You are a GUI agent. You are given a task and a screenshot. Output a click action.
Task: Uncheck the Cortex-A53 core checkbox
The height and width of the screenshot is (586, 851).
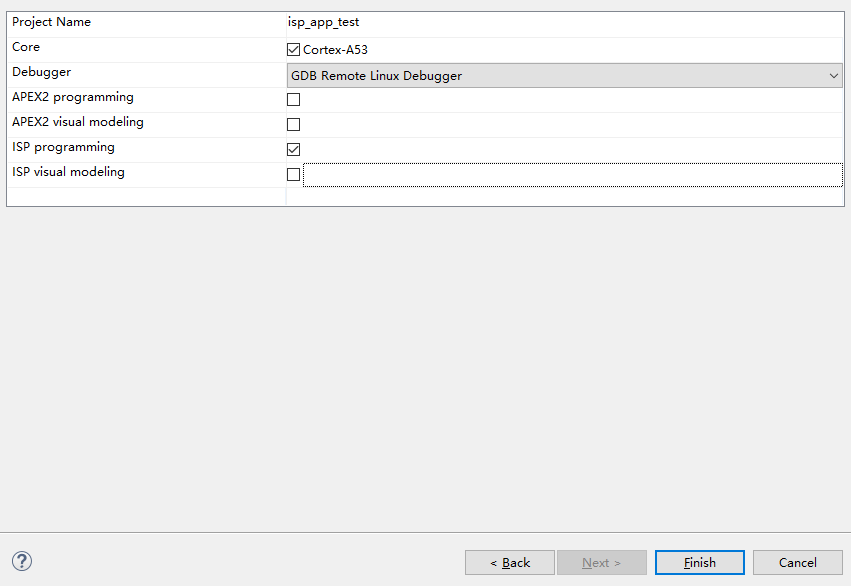[293, 50]
